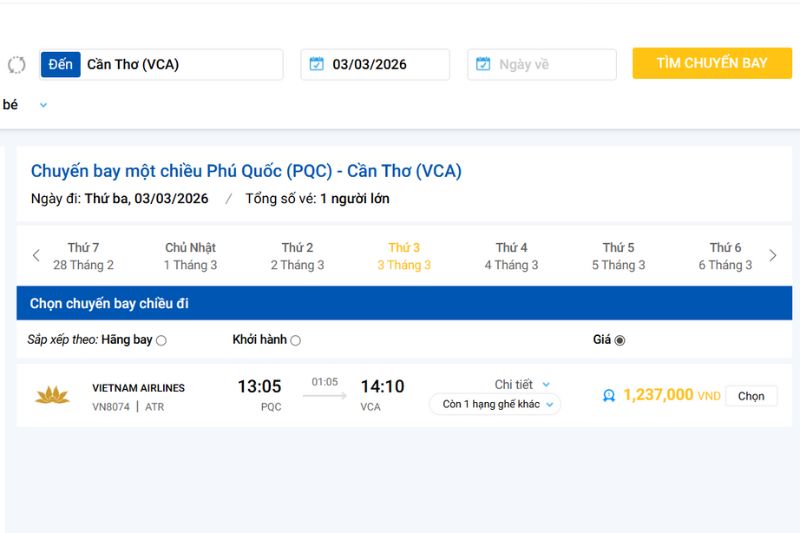This screenshot has height=533, width=800.
Task: Click the Vietnam Airlines lotus logo
Action: coord(52,395)
